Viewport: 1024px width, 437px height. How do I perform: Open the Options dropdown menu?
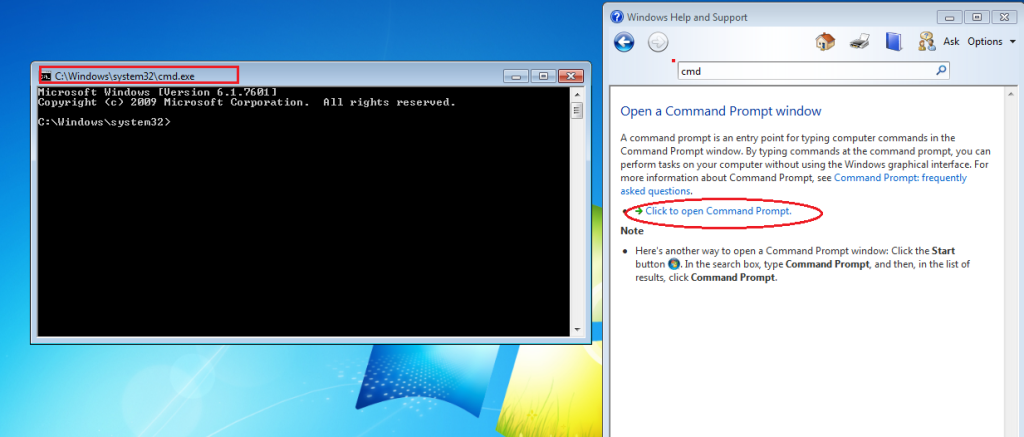click(991, 42)
